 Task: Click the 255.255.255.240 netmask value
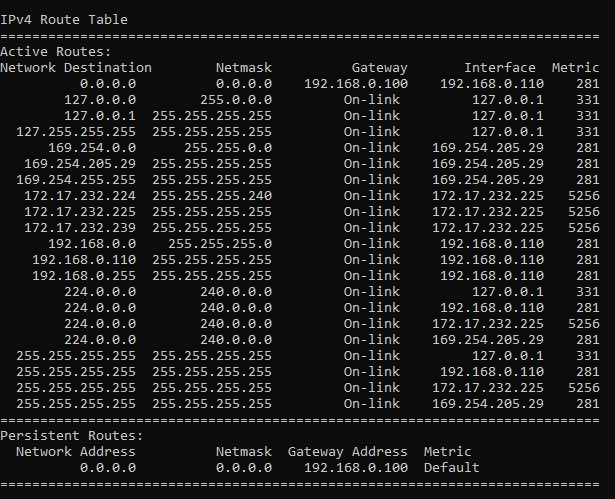tap(212, 195)
